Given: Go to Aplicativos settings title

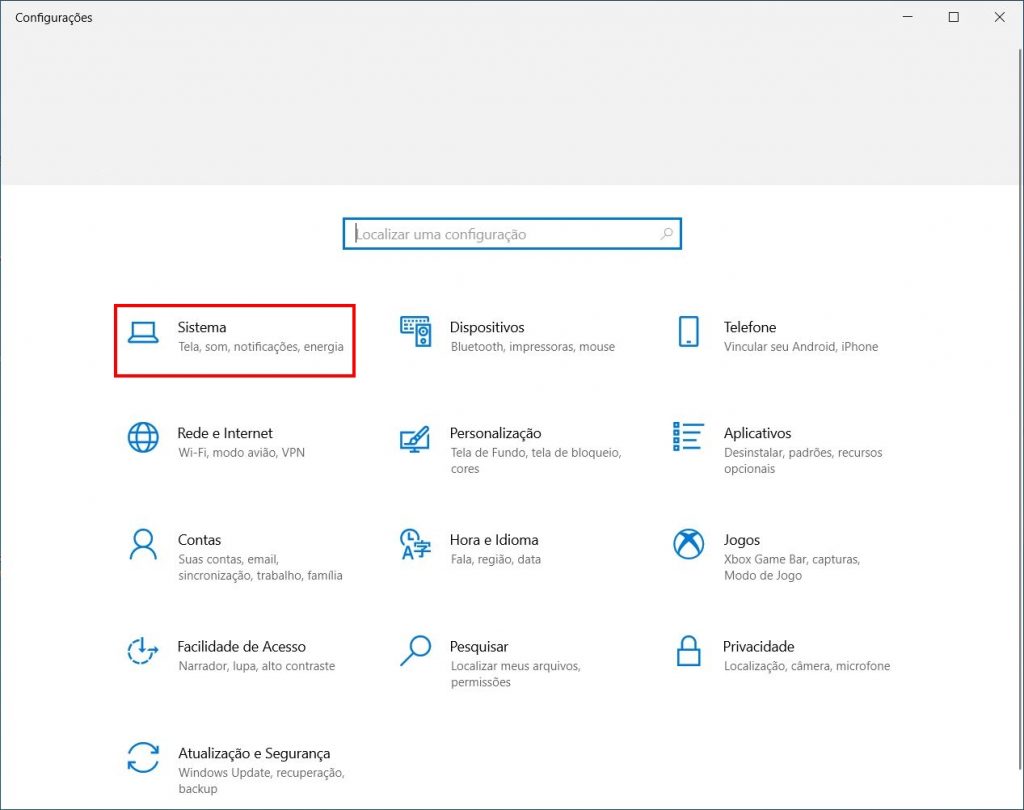Looking at the screenshot, I should click(758, 433).
